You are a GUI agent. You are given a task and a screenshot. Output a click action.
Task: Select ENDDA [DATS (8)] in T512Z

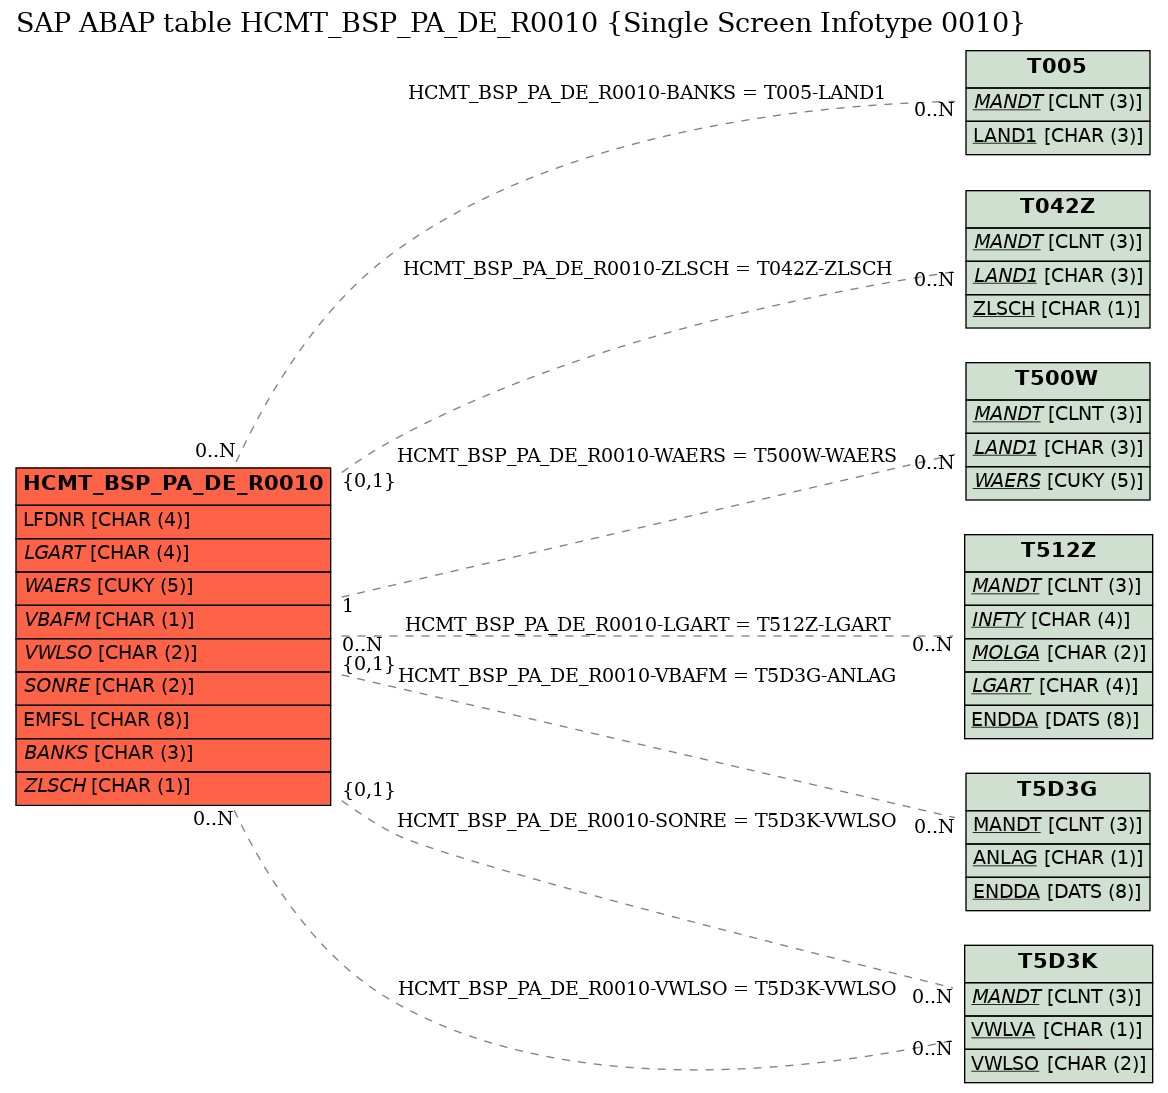point(1058,721)
